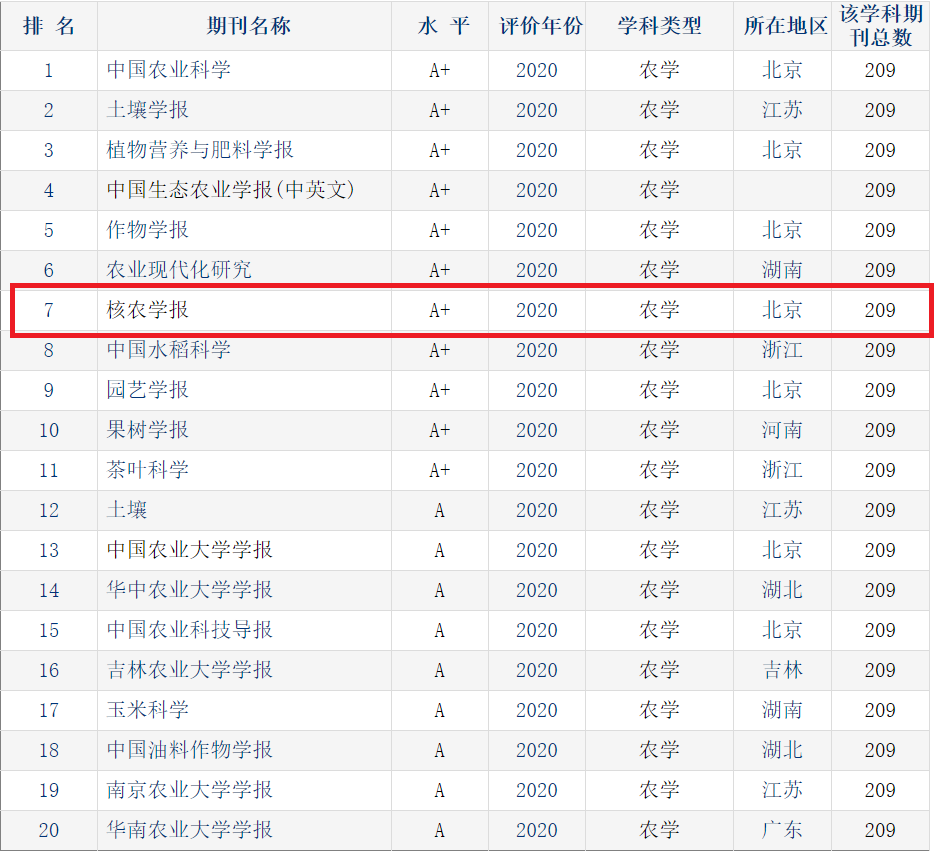
Task: Open journal 植物营养与肥料学报
Action: click(200, 150)
